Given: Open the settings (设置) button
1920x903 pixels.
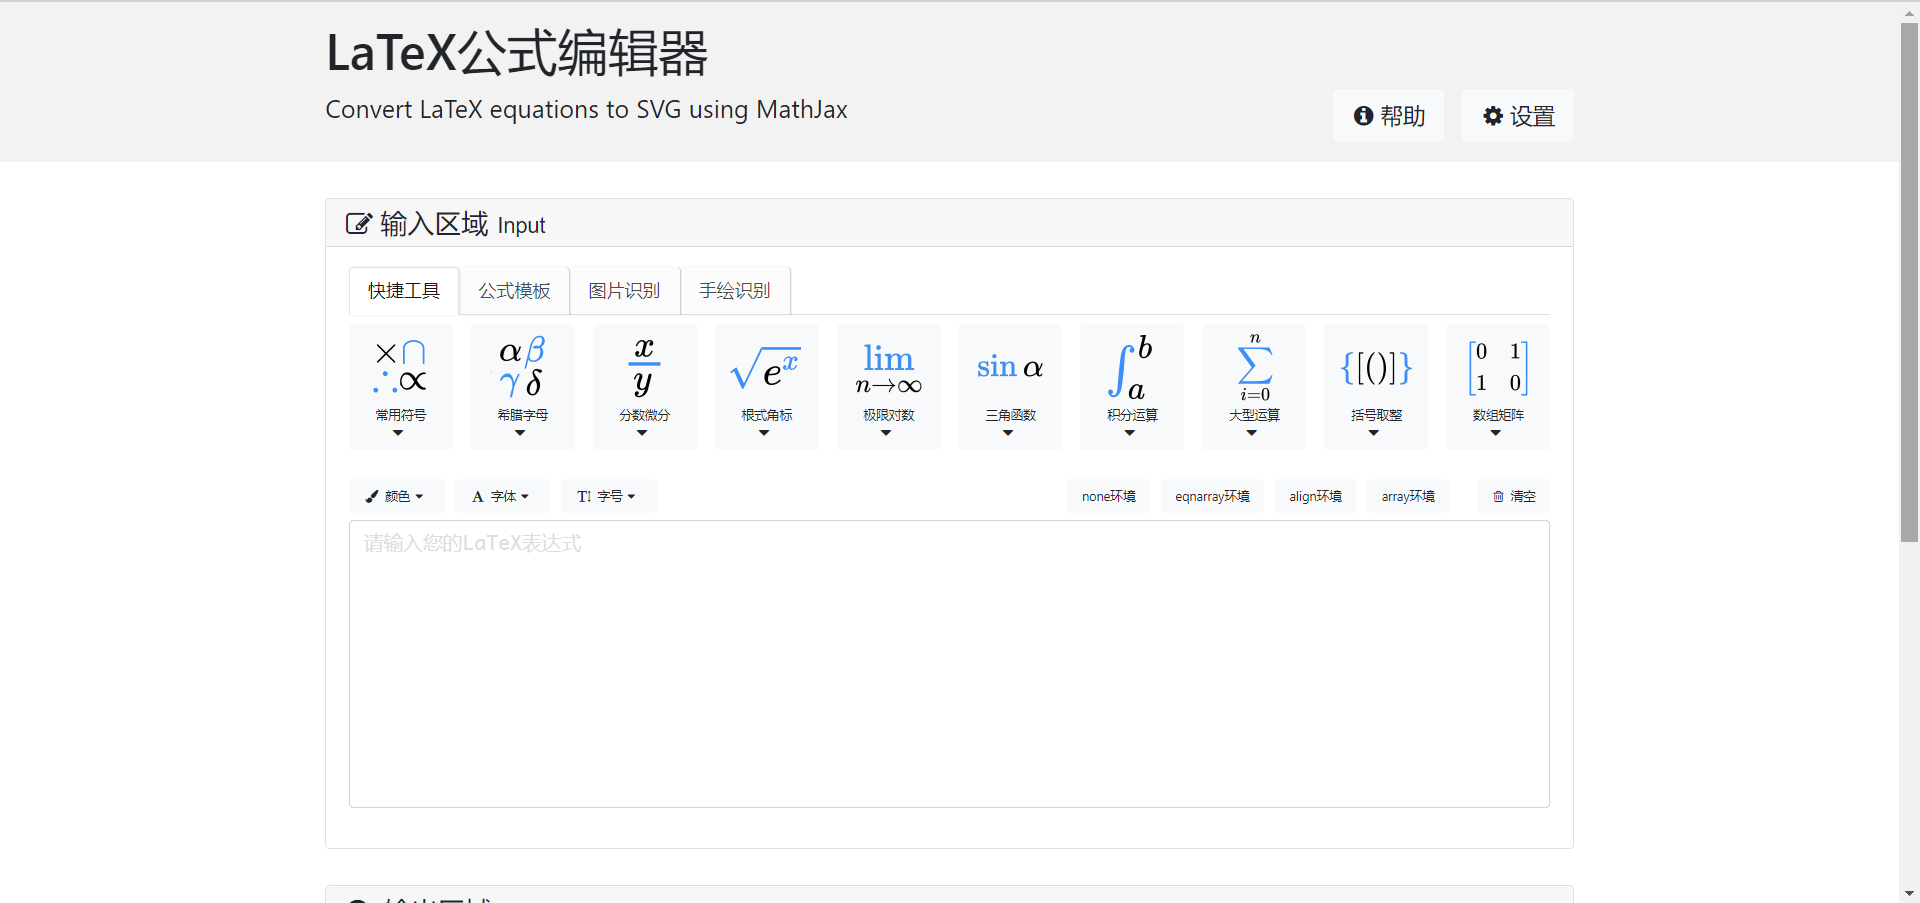Looking at the screenshot, I should coord(1517,116).
